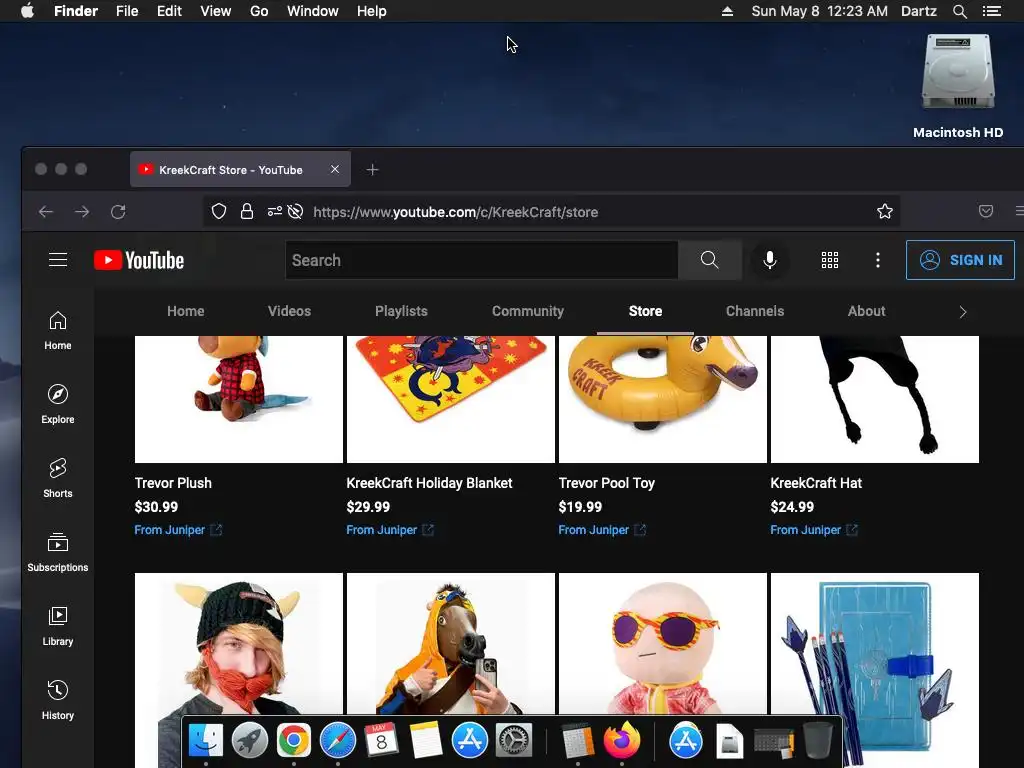
Task: Select the KreekCraft Store - YouTube tab
Action: (x=240, y=169)
